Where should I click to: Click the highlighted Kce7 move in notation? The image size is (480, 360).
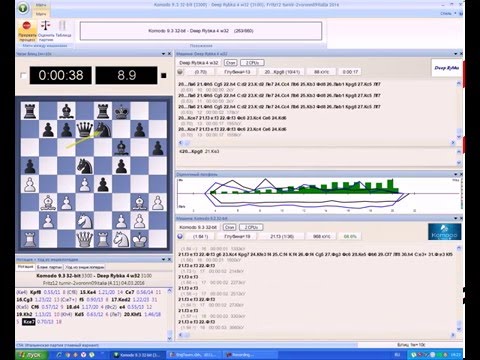(x=29, y=322)
